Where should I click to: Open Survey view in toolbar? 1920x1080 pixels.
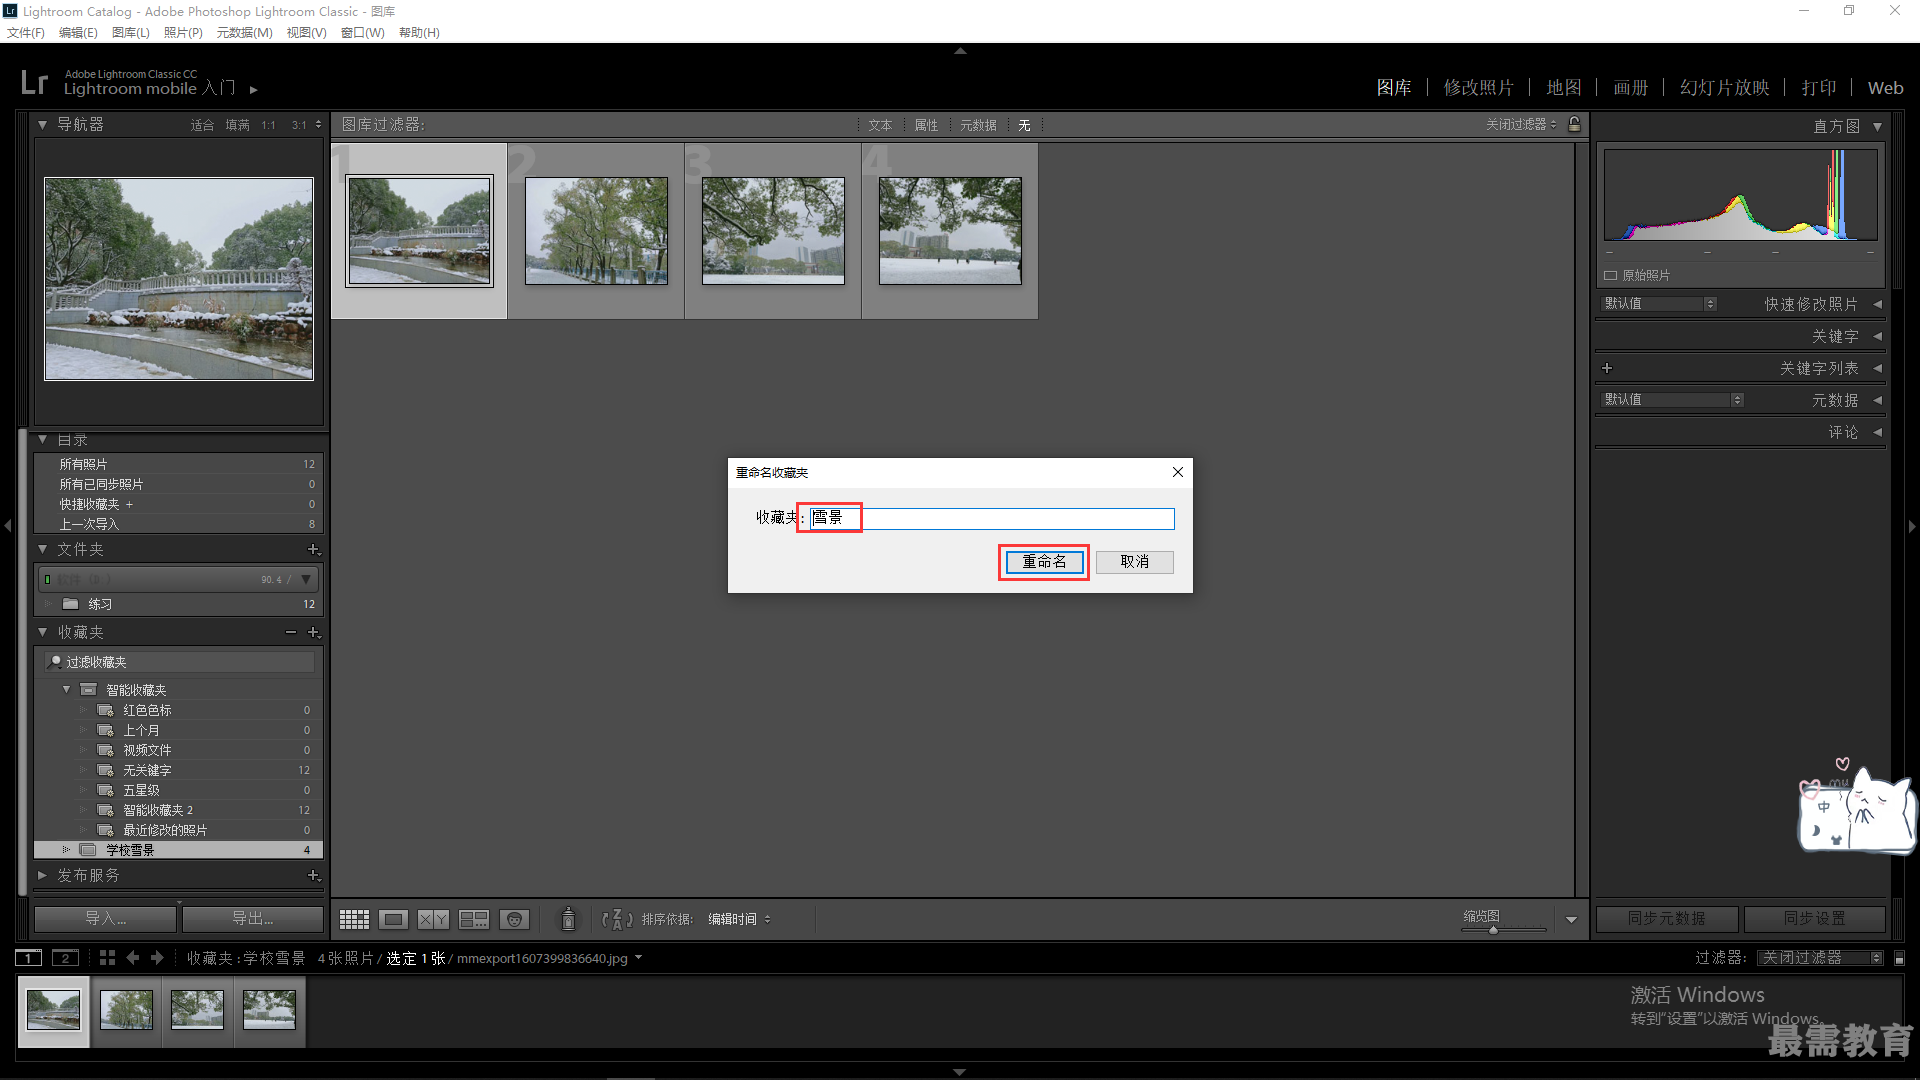(x=474, y=919)
